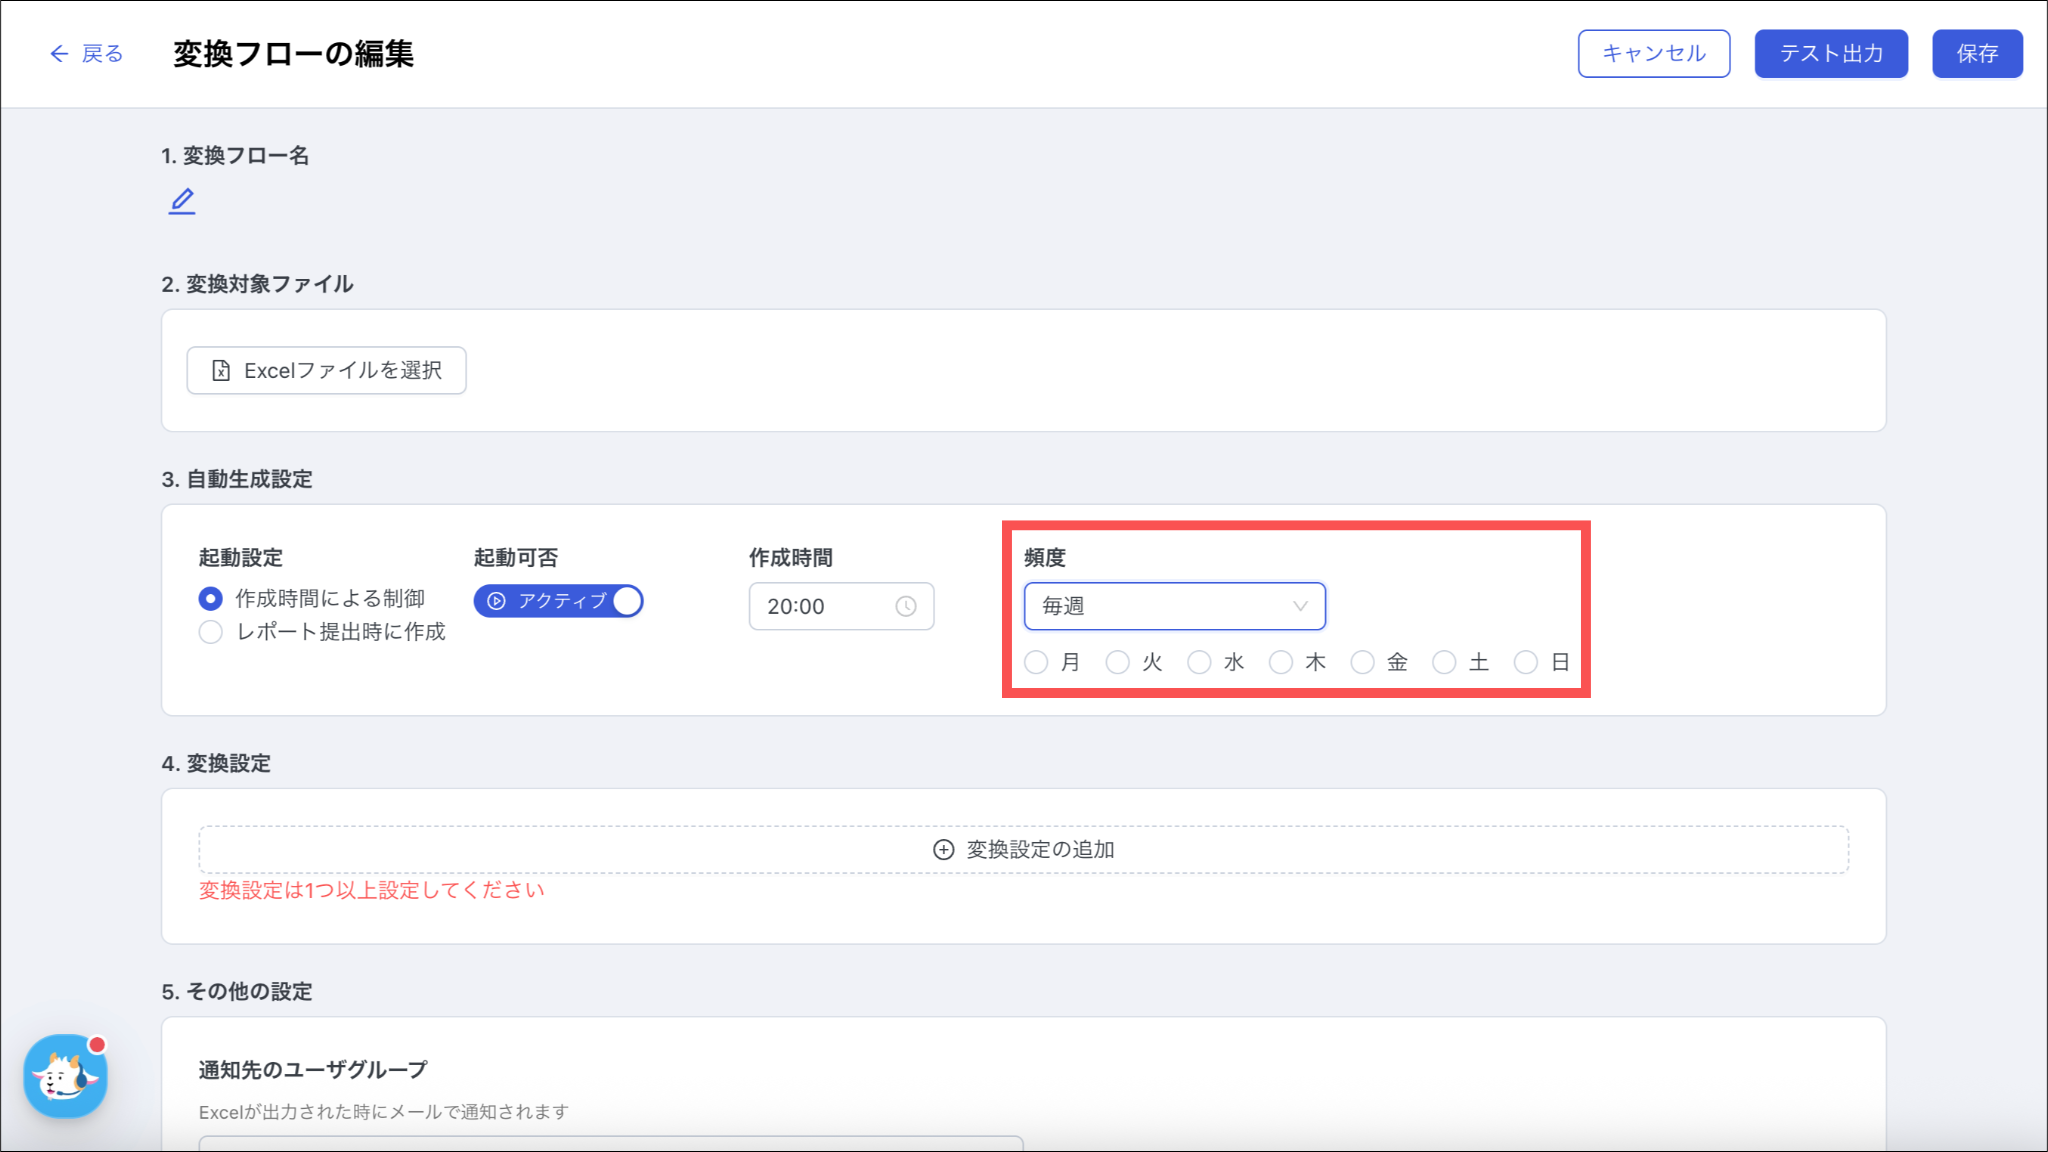Select the レポート提出時に作成 radio option
The height and width of the screenshot is (1152, 2048).
tap(210, 632)
